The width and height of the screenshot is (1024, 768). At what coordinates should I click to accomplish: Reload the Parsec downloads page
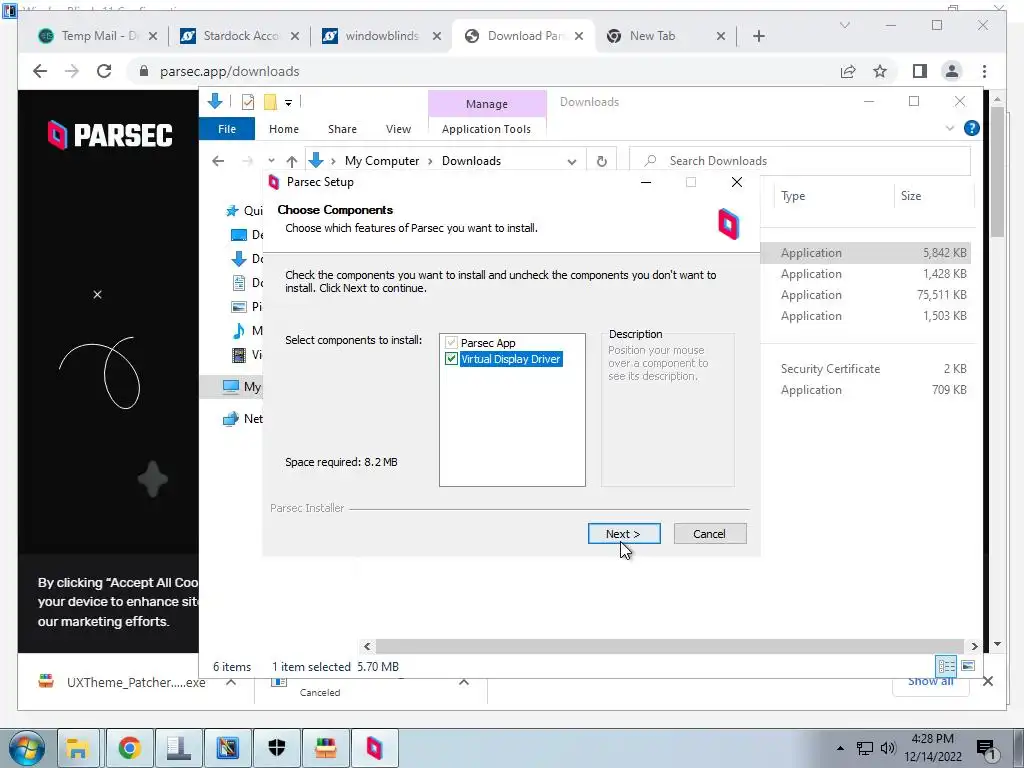click(104, 71)
